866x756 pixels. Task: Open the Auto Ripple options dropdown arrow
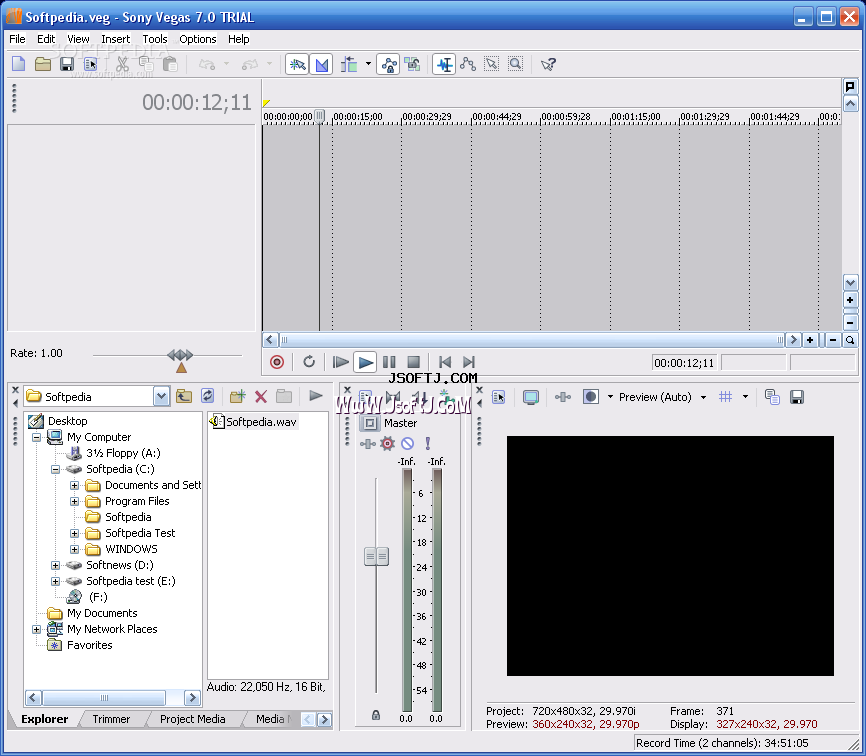tap(368, 64)
